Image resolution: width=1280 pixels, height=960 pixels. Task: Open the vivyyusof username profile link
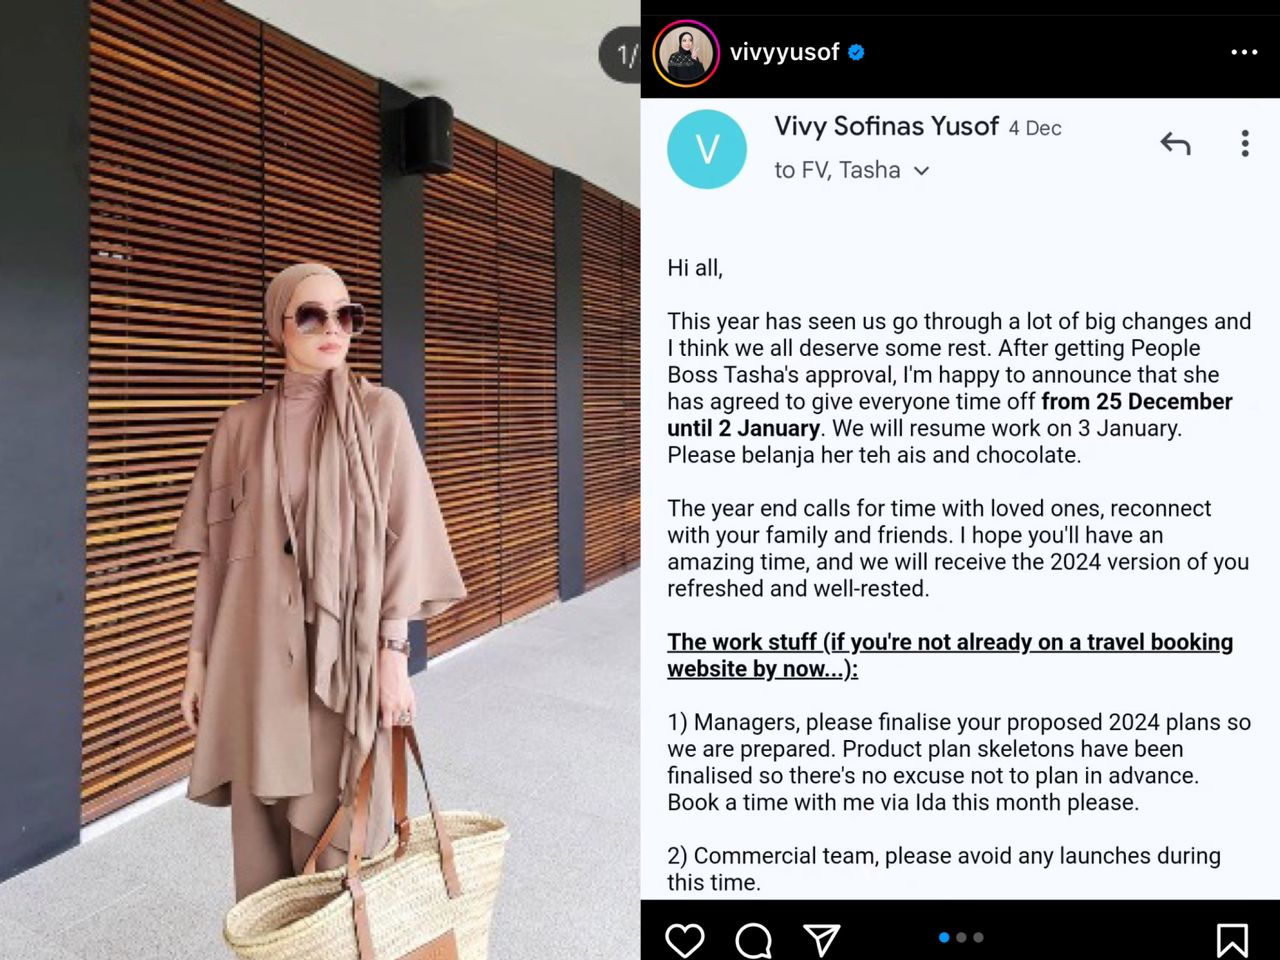tap(784, 52)
